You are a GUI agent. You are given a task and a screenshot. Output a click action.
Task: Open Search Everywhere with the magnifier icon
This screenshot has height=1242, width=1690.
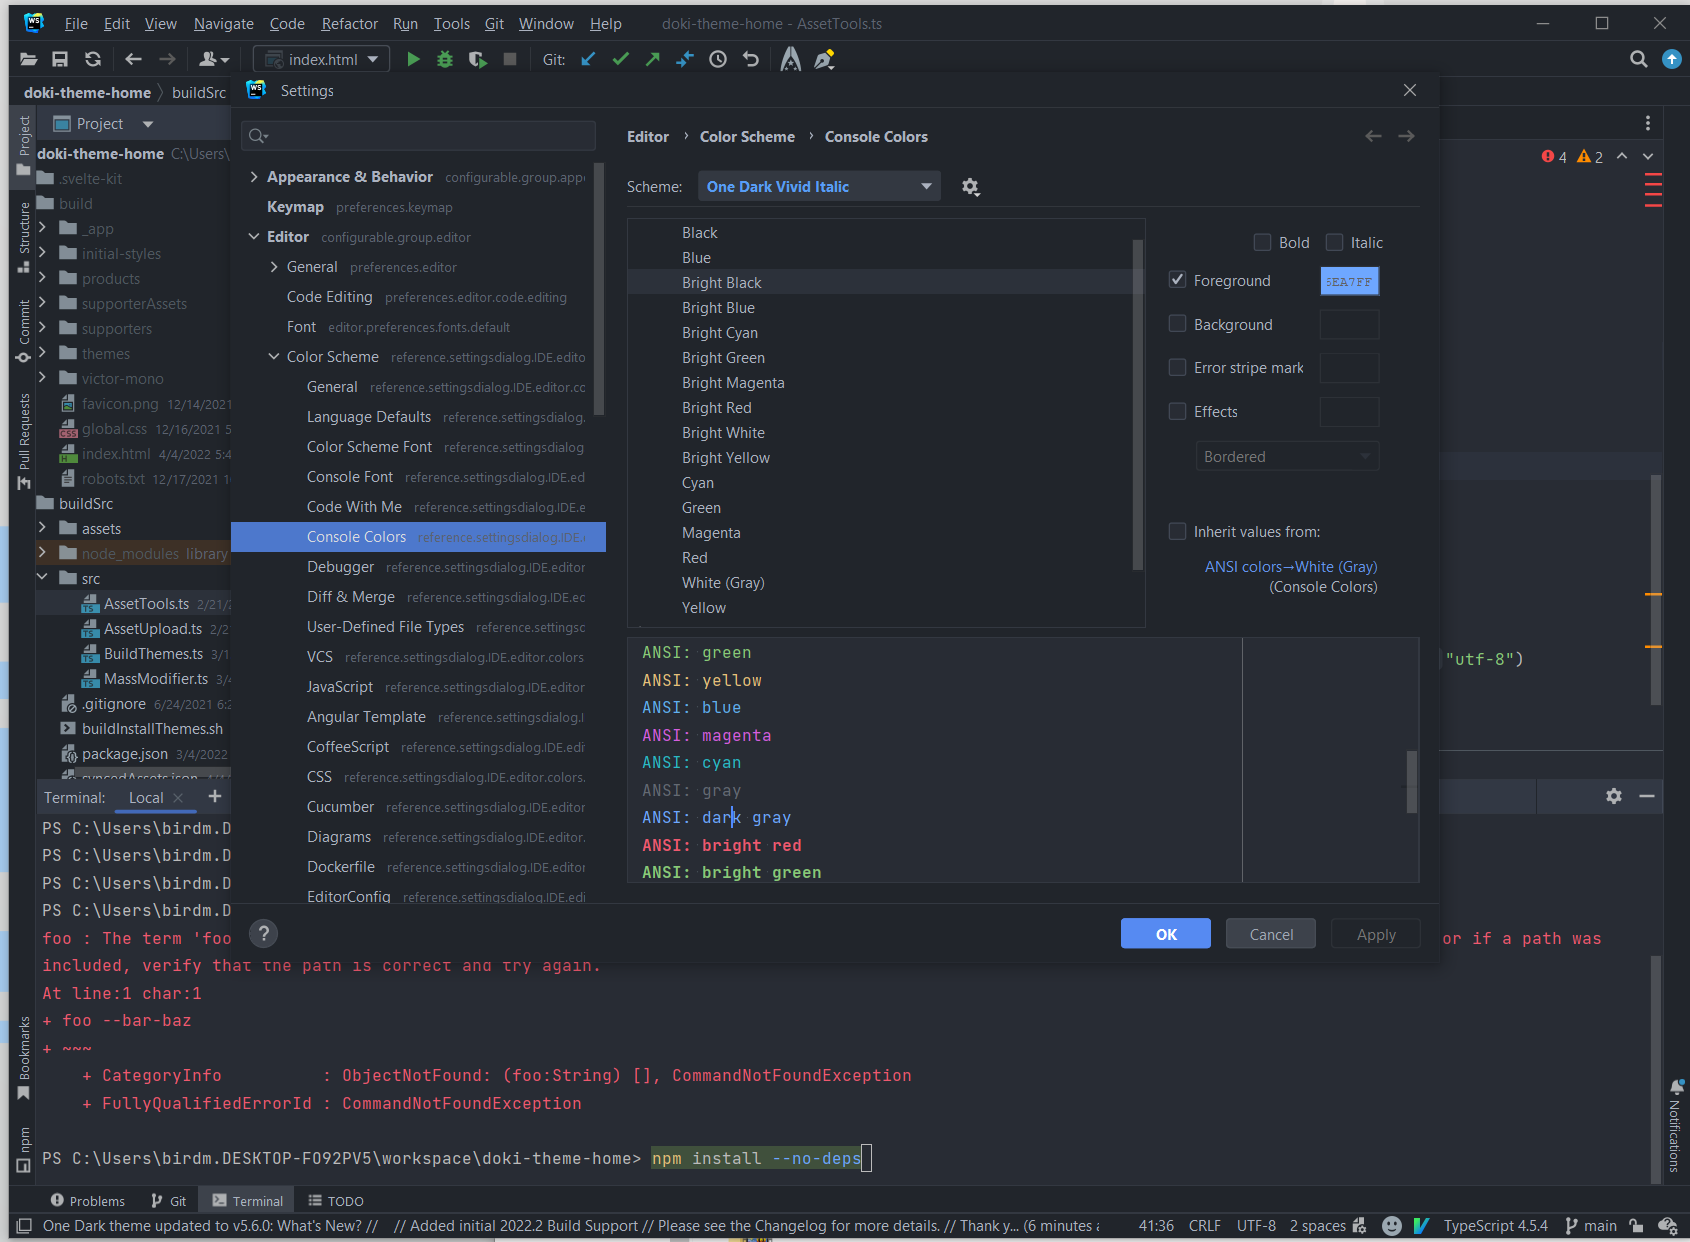click(x=1638, y=59)
